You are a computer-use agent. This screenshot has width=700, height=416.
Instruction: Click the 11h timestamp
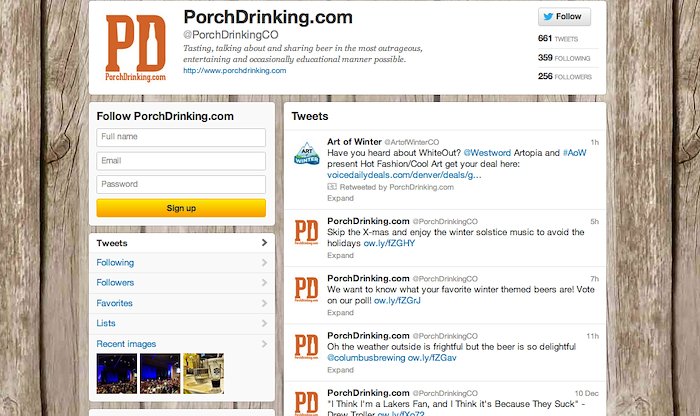593,336
